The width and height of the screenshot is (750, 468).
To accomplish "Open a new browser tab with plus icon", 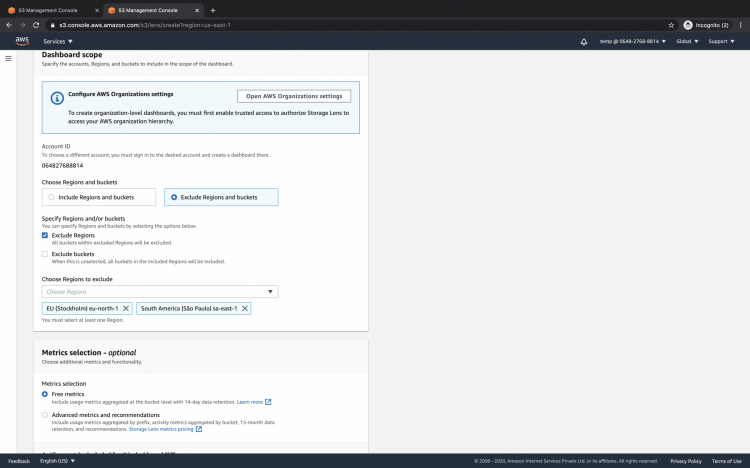I will 213,10.
